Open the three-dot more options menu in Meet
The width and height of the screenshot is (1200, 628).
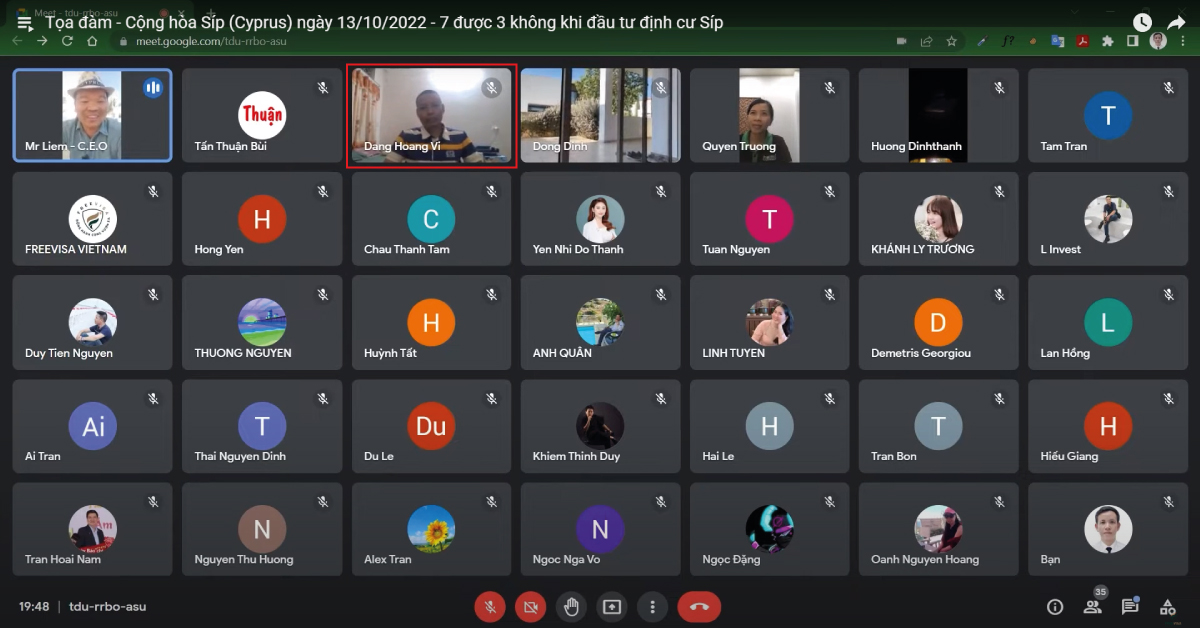652,606
